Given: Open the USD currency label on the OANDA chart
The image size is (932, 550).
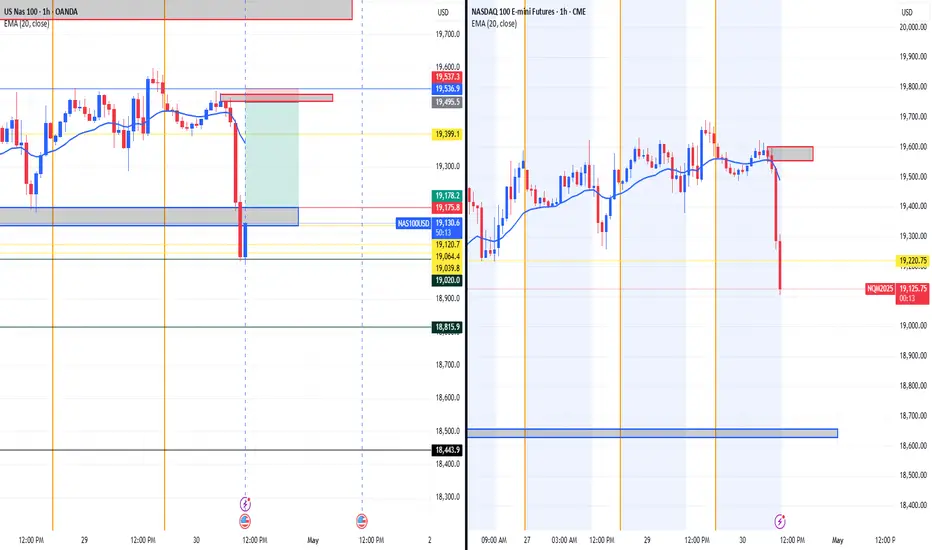Looking at the screenshot, I should click(x=443, y=12).
